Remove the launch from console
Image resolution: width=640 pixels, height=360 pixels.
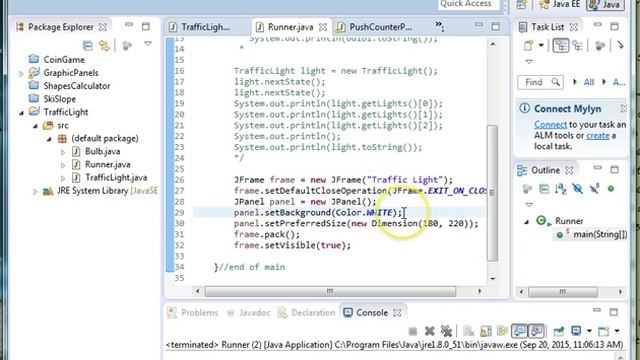coord(429,331)
